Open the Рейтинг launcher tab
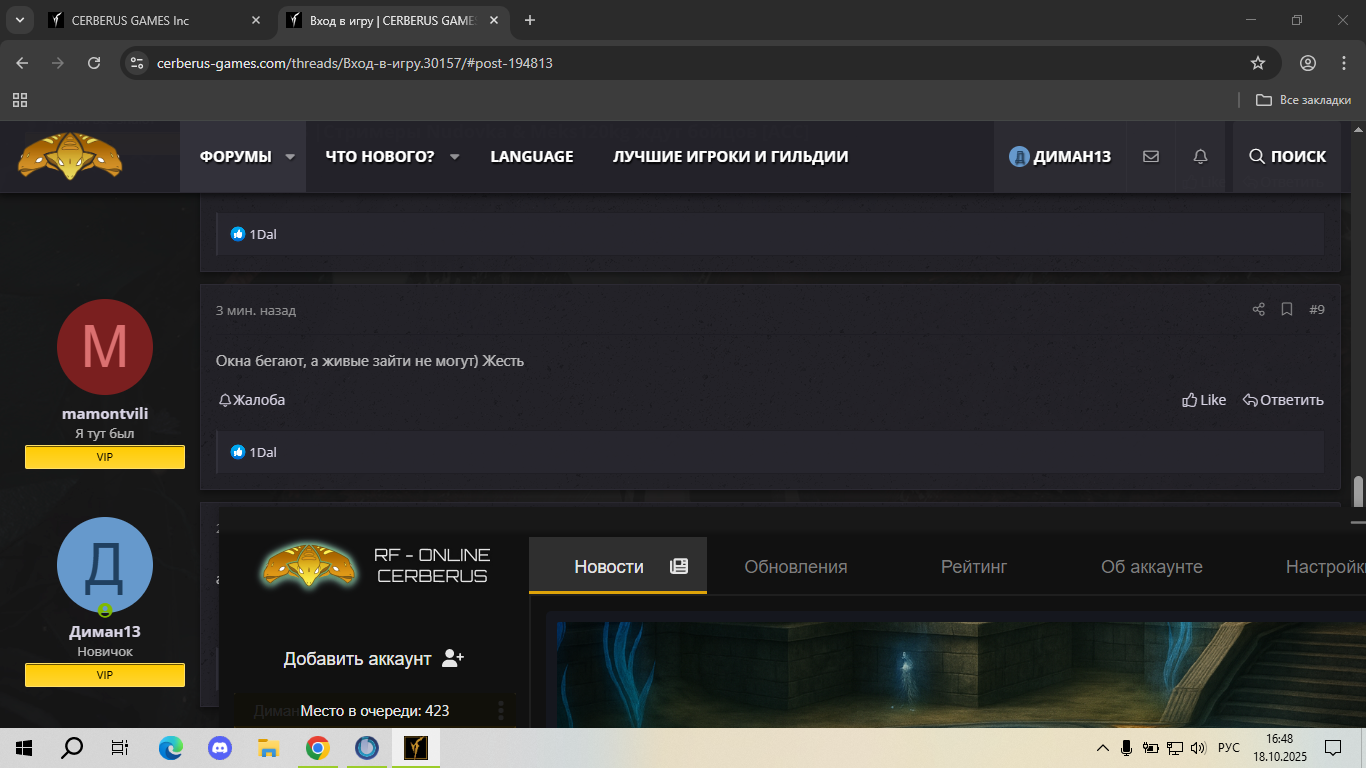 tap(973, 567)
